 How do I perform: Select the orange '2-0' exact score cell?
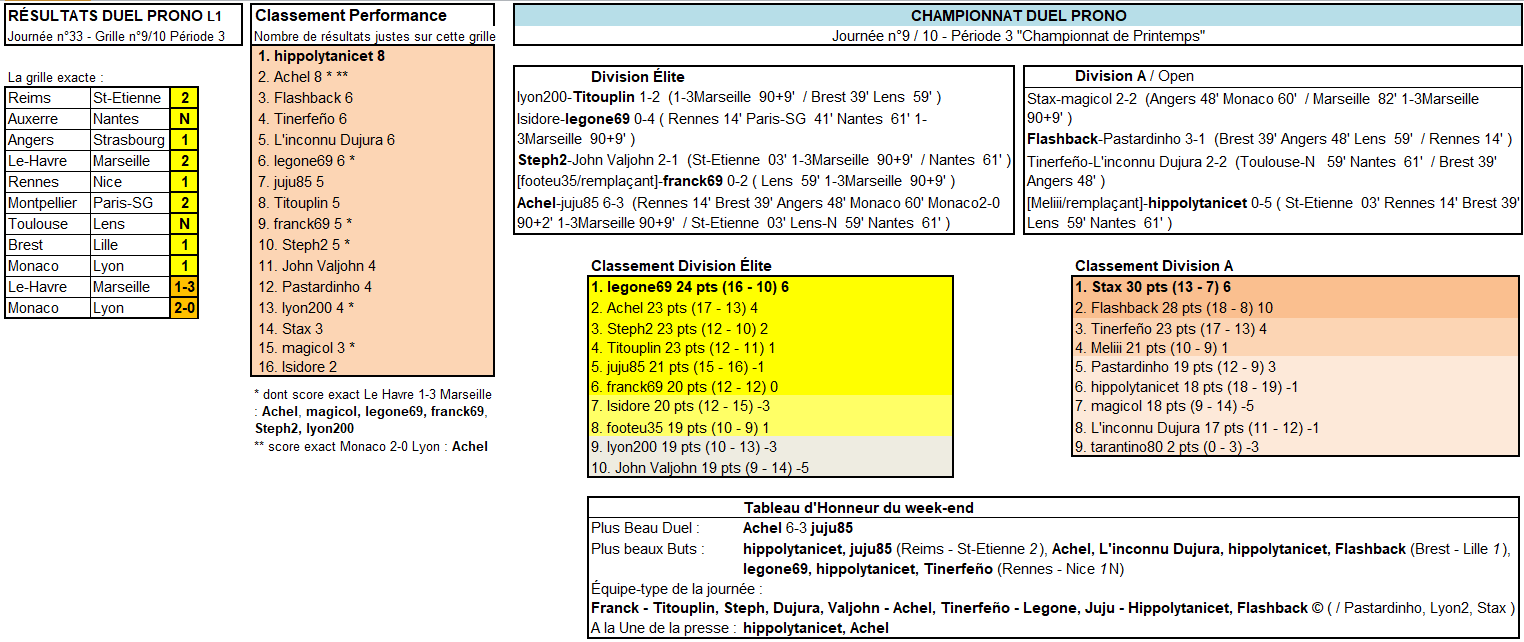coord(184,308)
